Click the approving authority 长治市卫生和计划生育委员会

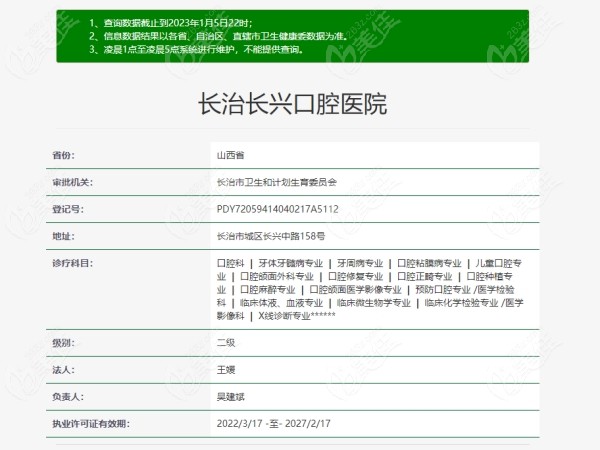pyautogui.click(x=277, y=183)
